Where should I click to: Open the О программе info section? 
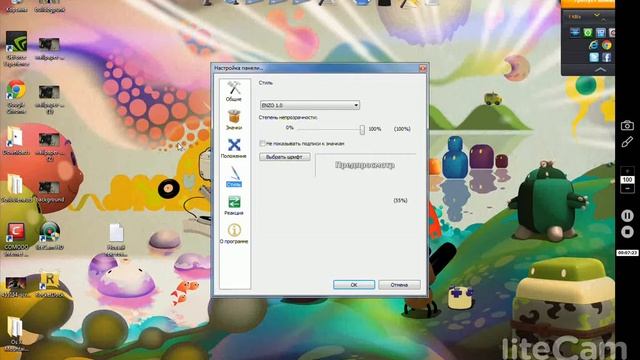(234, 234)
